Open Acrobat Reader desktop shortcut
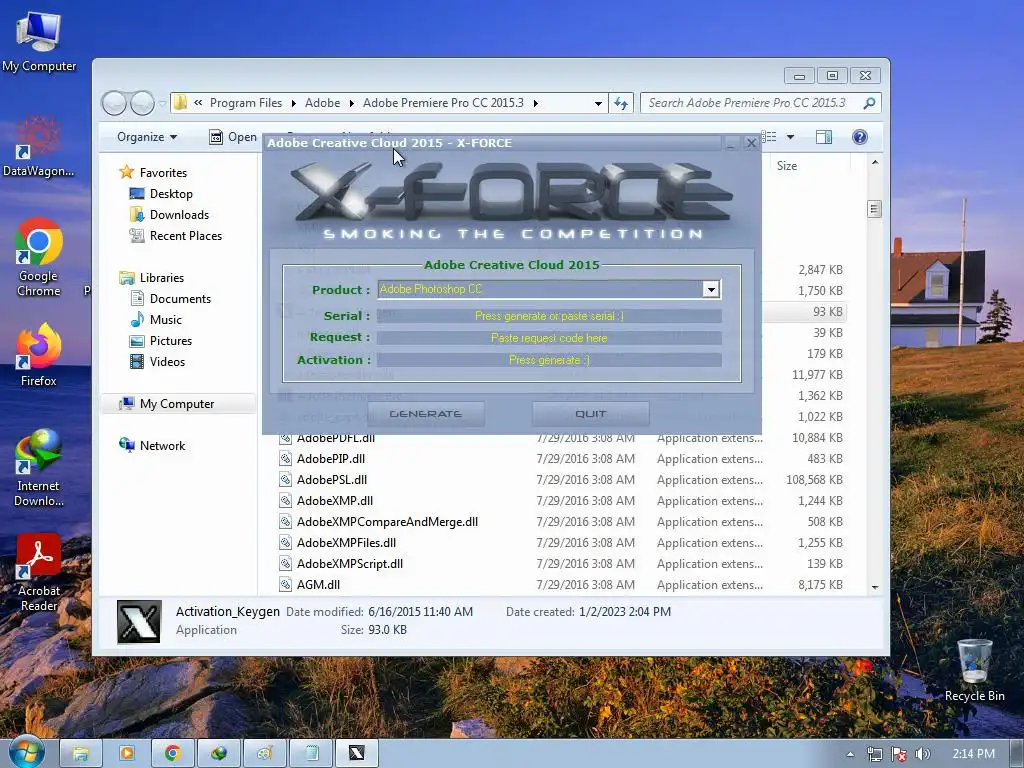 pyautogui.click(x=39, y=573)
